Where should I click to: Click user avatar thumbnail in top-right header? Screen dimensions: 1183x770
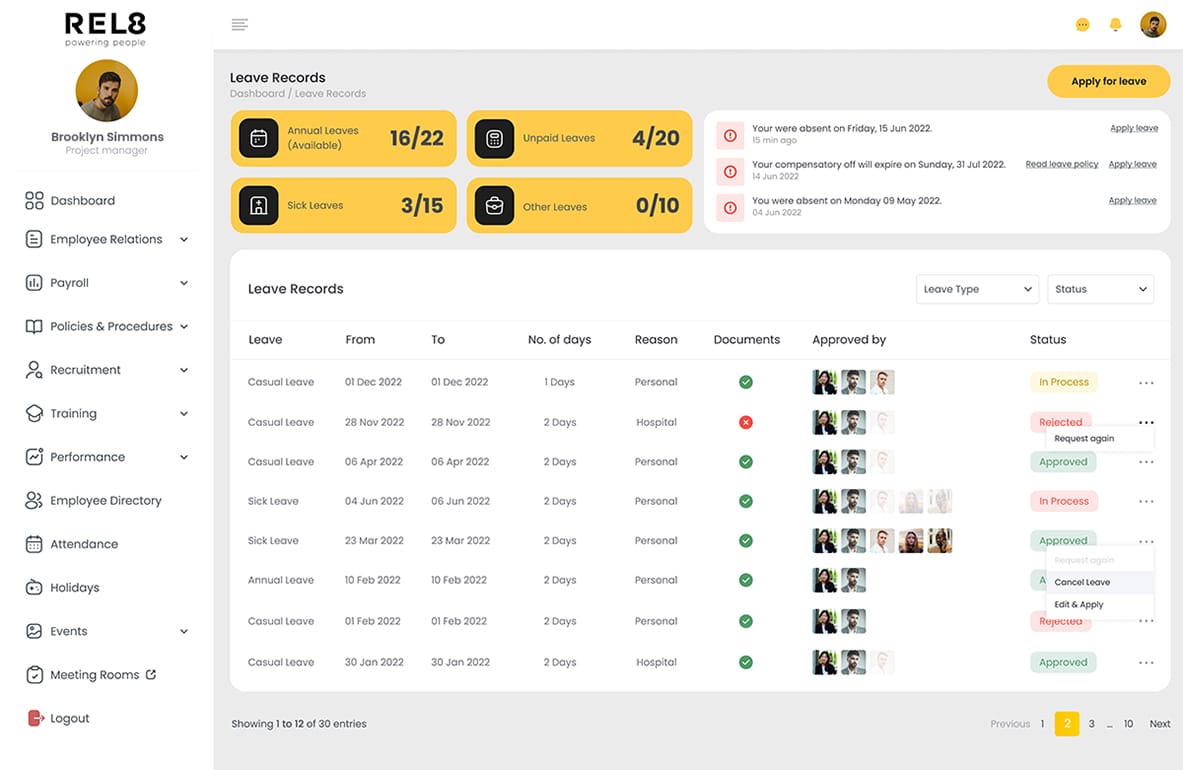(1153, 25)
